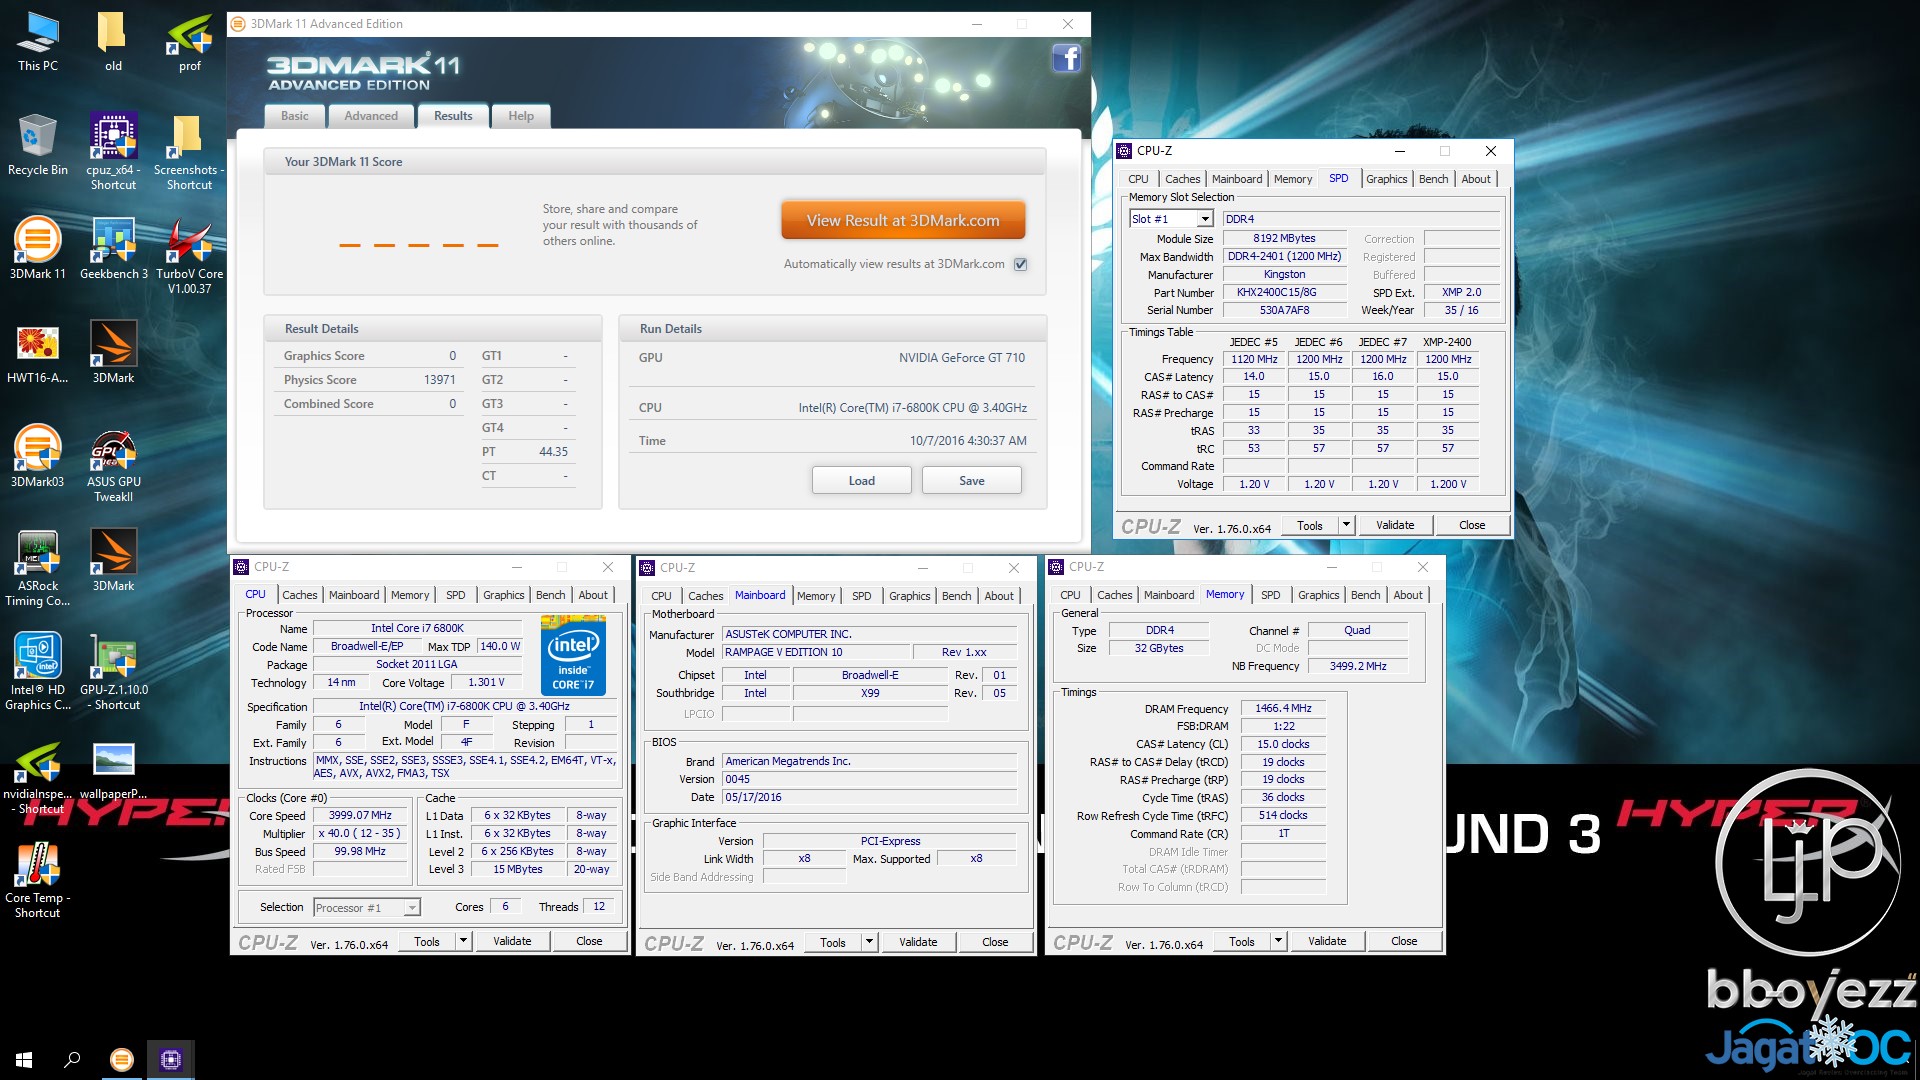Open the 'prof' NVIDIA shortcut icon
The height and width of the screenshot is (1080, 1920).
click(189, 42)
